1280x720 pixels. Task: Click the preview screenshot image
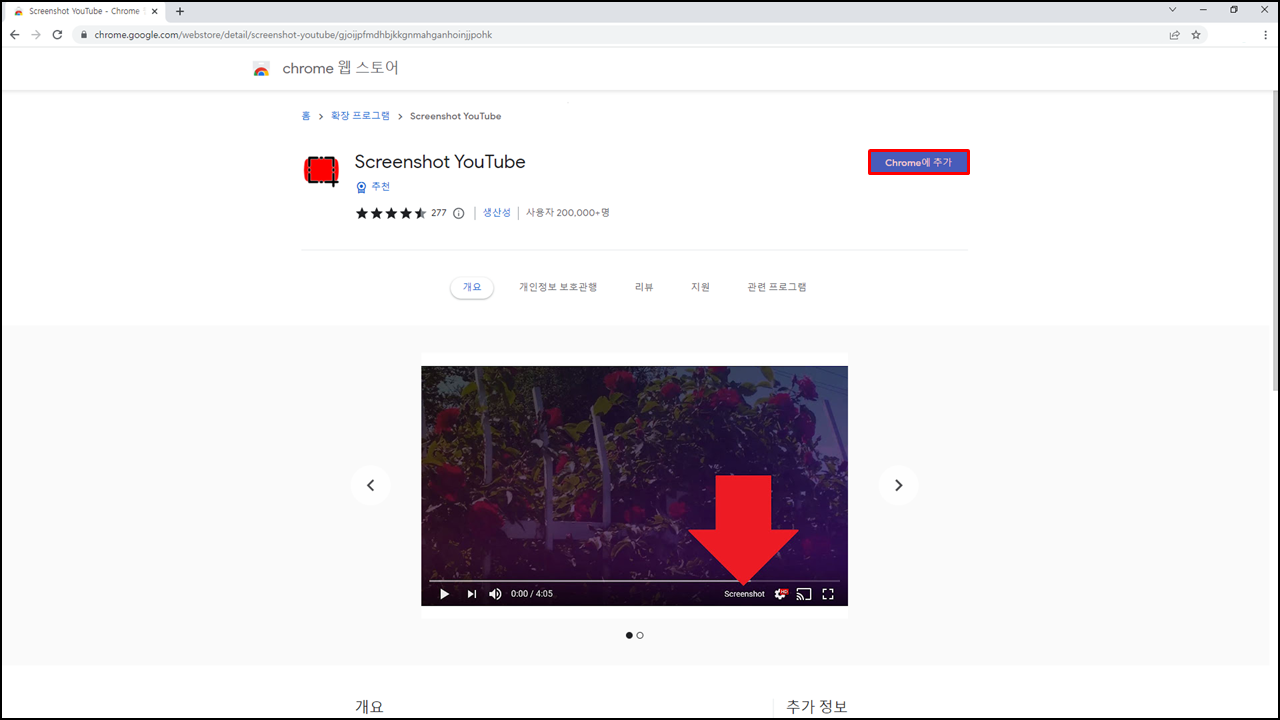pyautogui.click(x=634, y=485)
